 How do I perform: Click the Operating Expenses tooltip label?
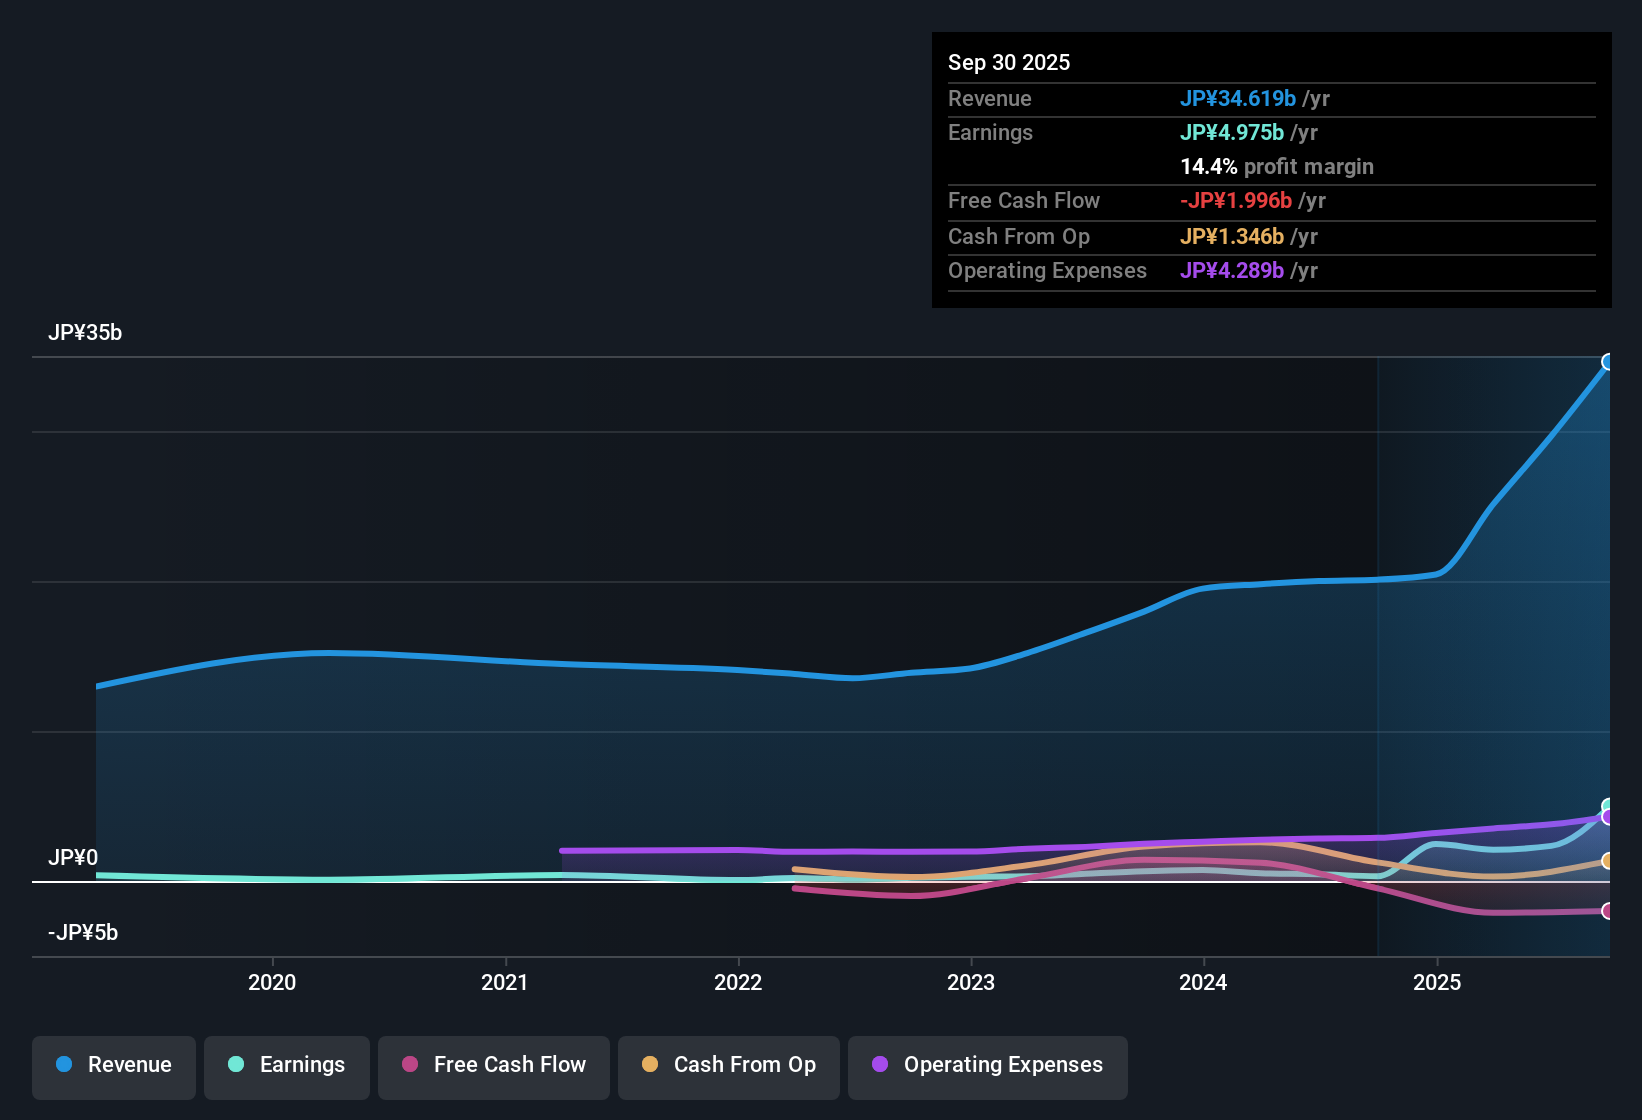click(x=1047, y=270)
